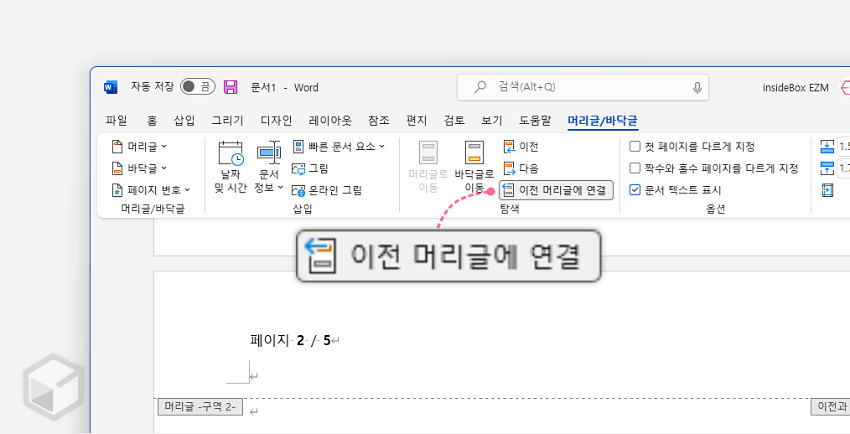
Task: Click the 문서 정보 icon
Action: [x=268, y=153]
